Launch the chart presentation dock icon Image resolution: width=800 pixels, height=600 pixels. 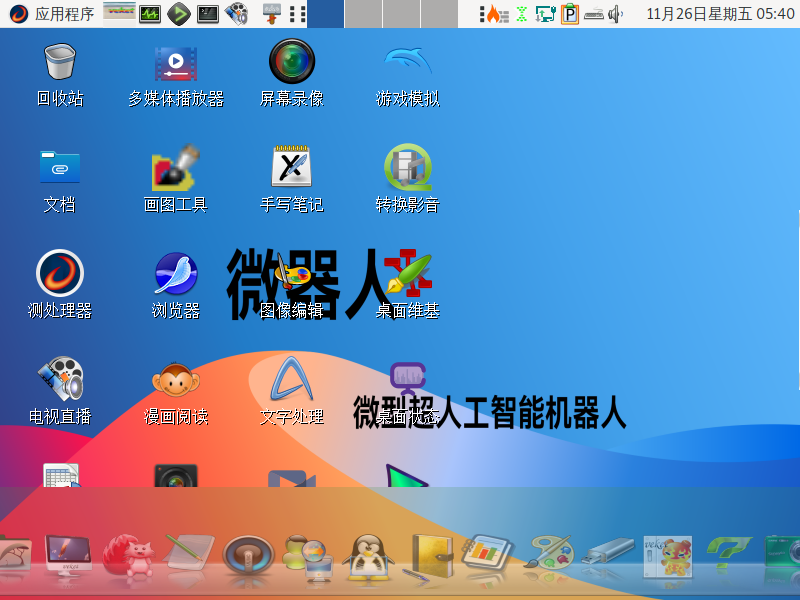487,553
